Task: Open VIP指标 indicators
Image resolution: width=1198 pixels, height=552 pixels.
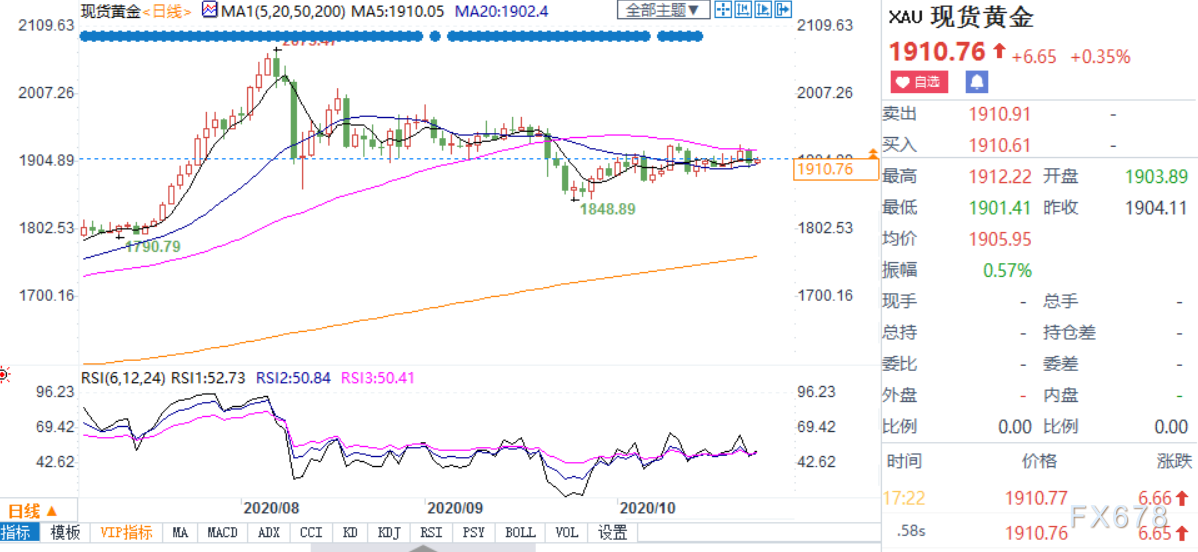Action: pyautogui.click(x=126, y=532)
